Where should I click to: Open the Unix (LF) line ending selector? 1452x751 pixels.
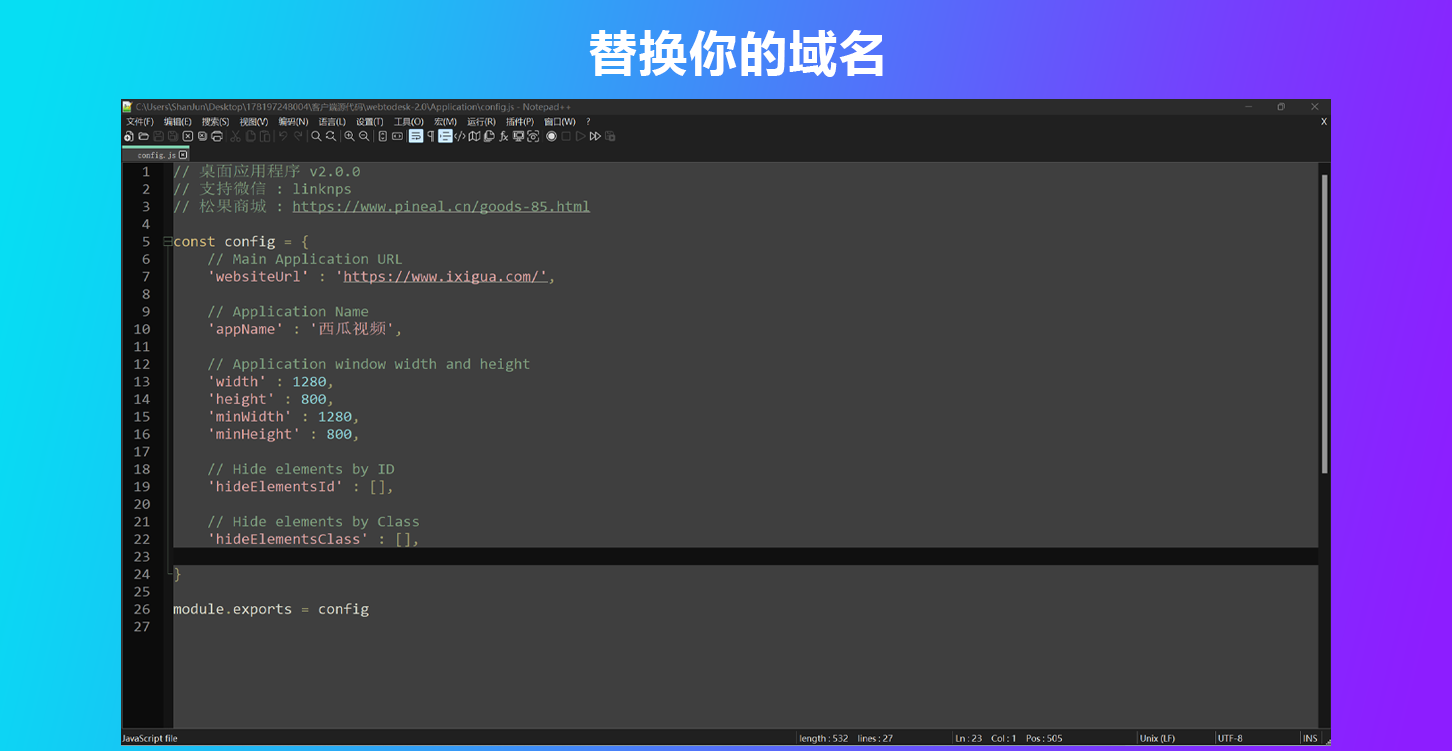tap(1158, 738)
